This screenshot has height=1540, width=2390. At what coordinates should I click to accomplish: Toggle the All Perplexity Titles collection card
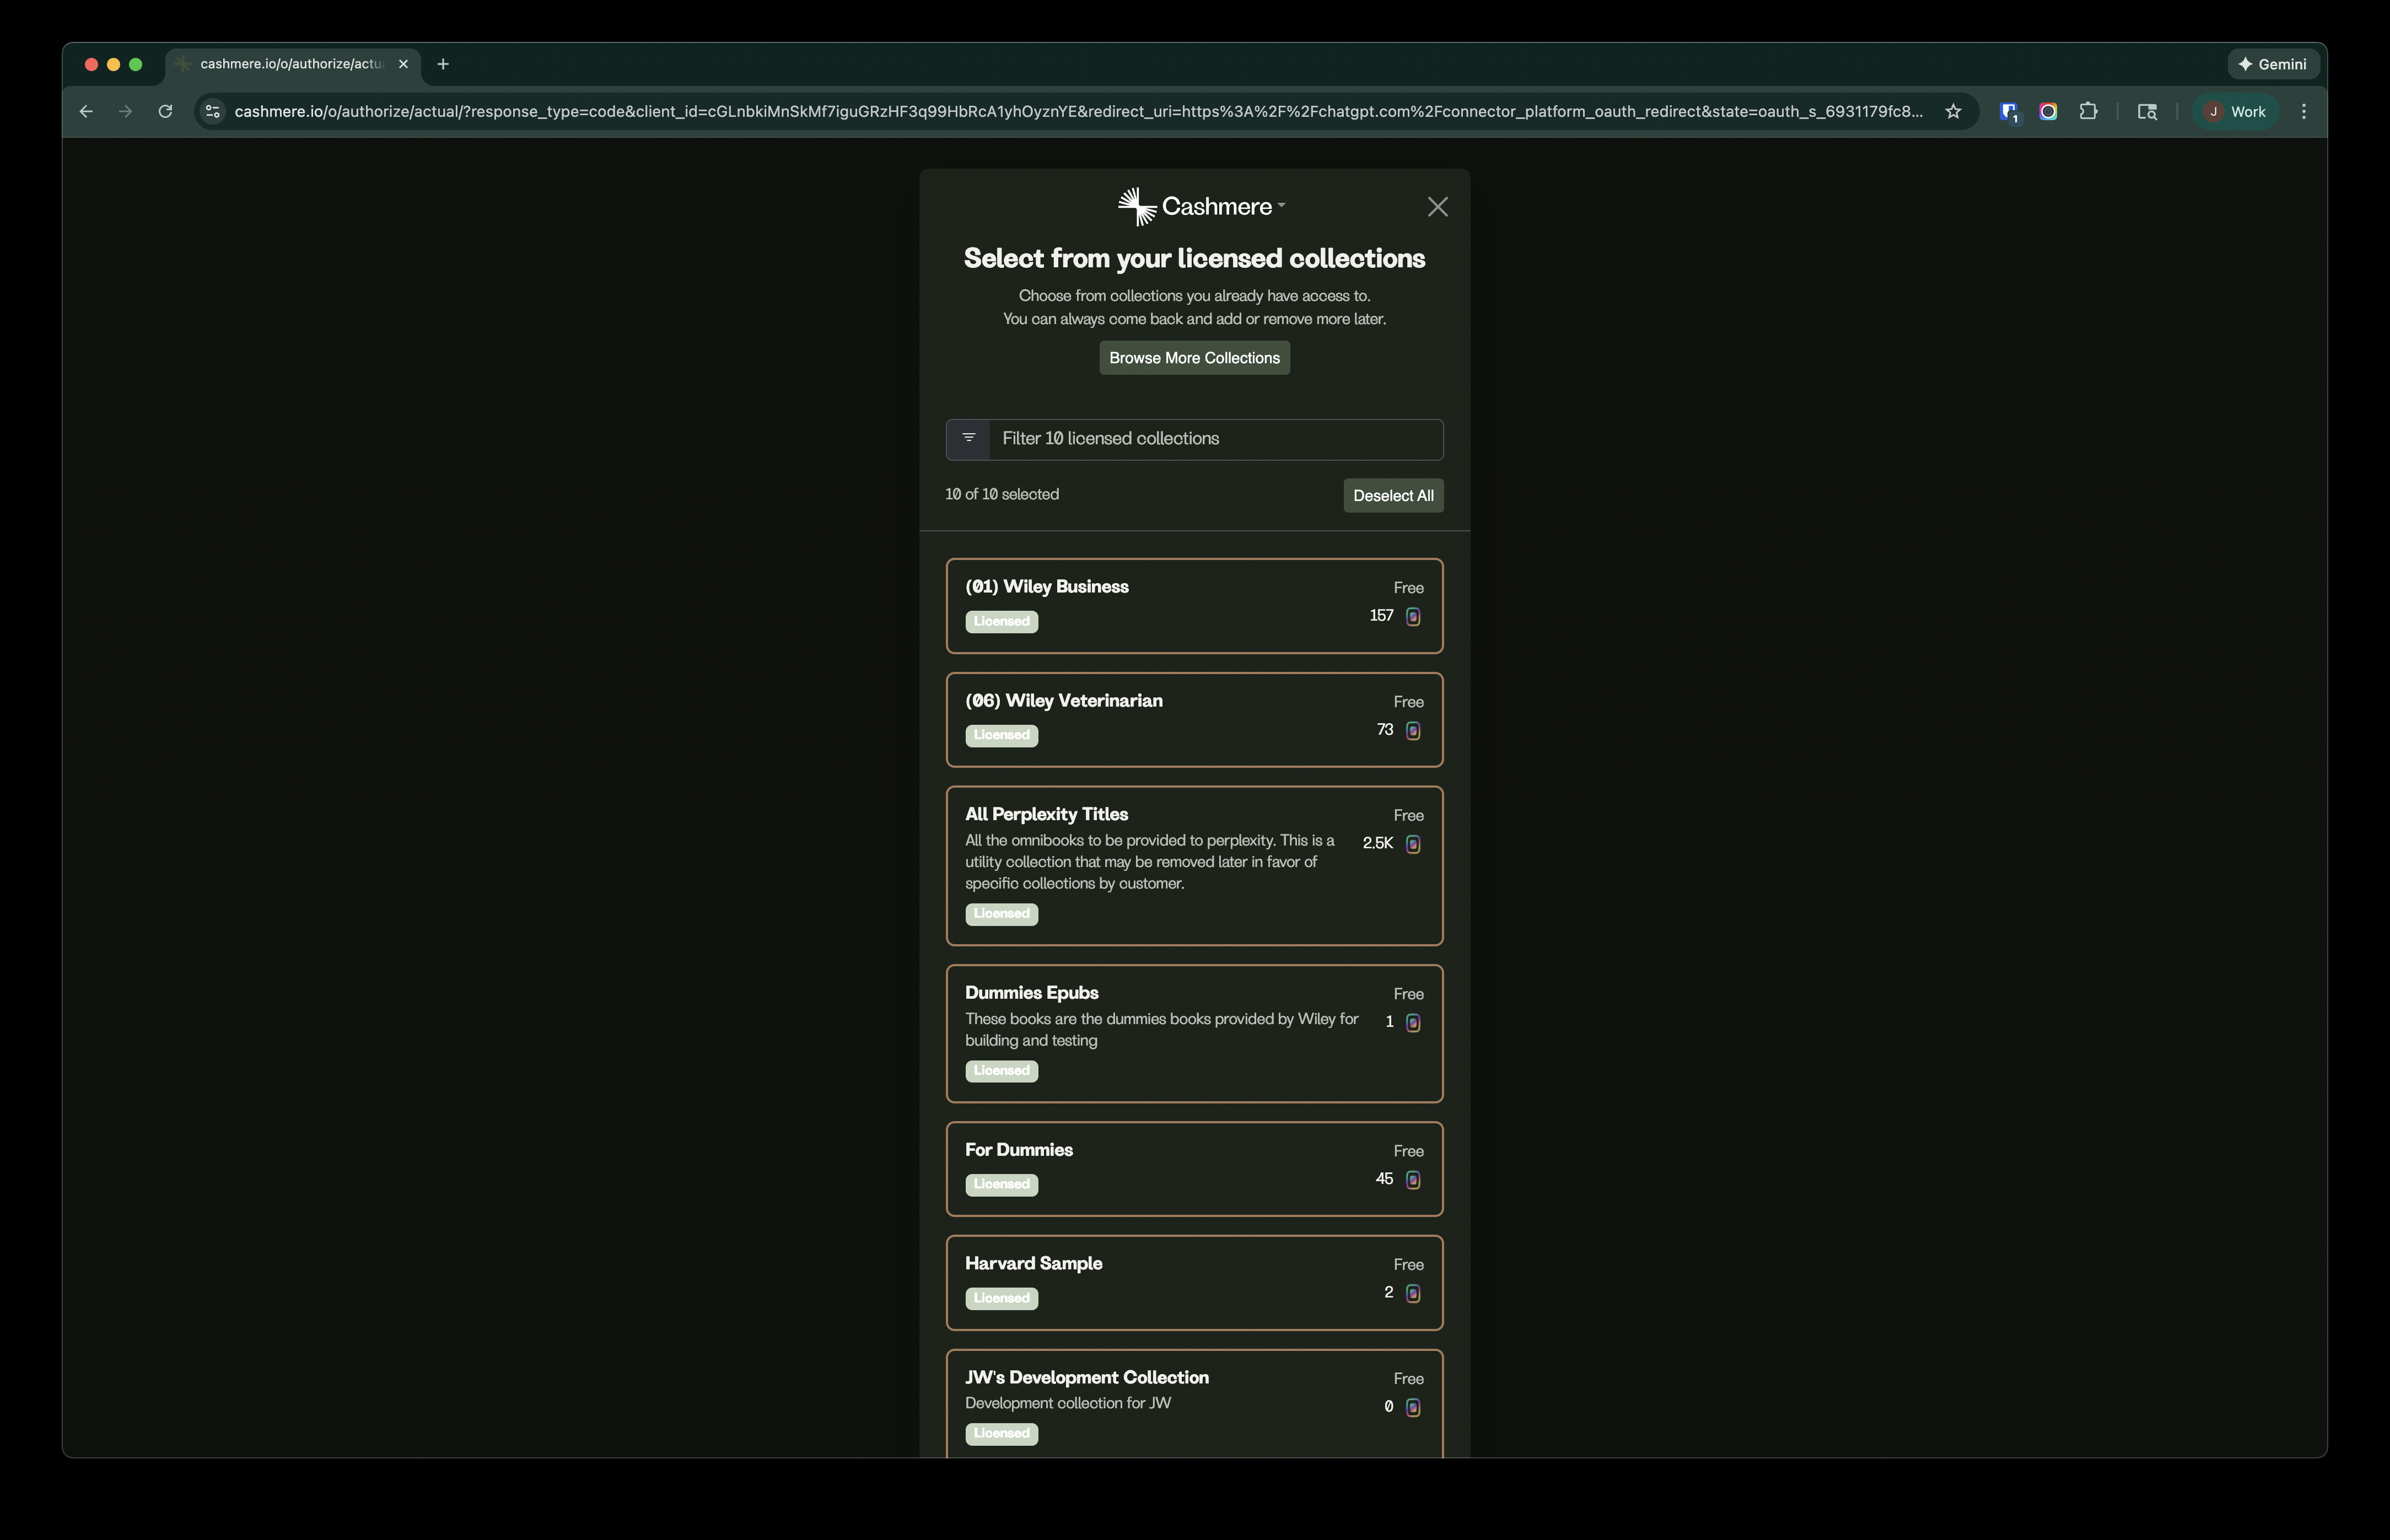tap(1194, 866)
